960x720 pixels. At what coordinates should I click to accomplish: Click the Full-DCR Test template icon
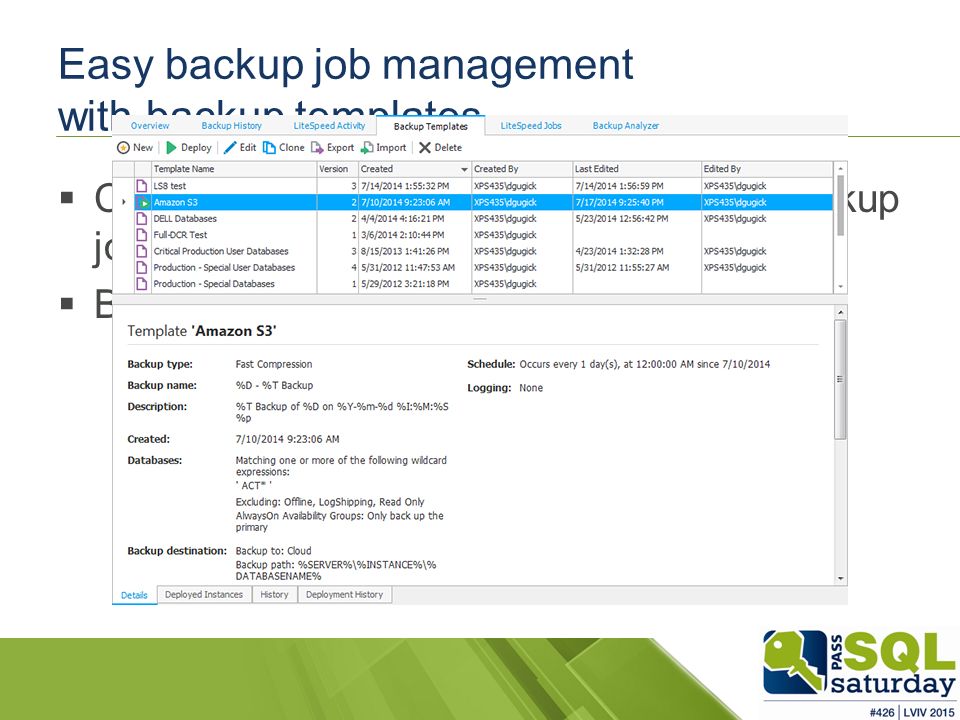tap(142, 234)
